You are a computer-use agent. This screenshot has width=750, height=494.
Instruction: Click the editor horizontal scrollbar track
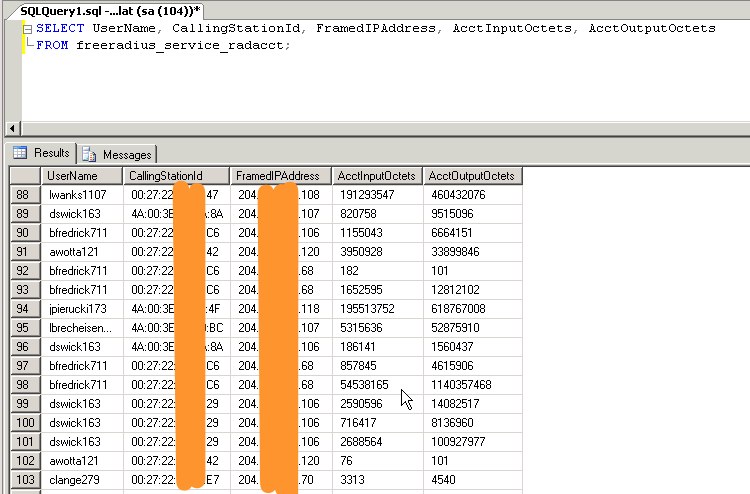pyautogui.click(x=386, y=128)
